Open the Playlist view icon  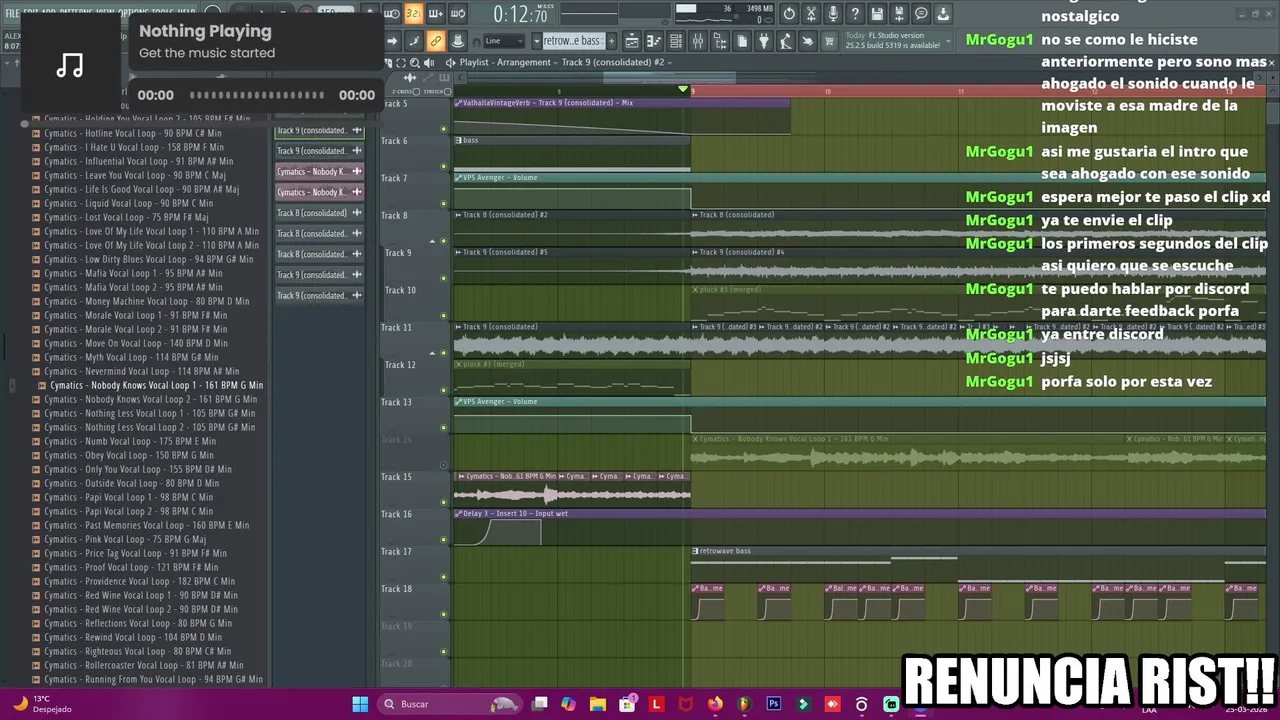click(631, 41)
